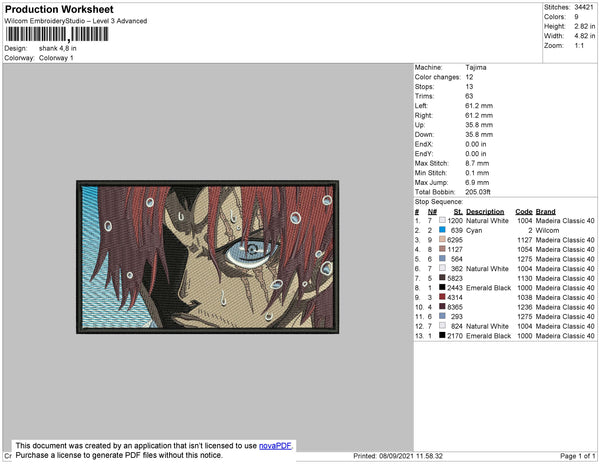The height and width of the screenshot is (464, 600).
Task: Click 'Natural White' in the 824 row
Action: [487, 326]
